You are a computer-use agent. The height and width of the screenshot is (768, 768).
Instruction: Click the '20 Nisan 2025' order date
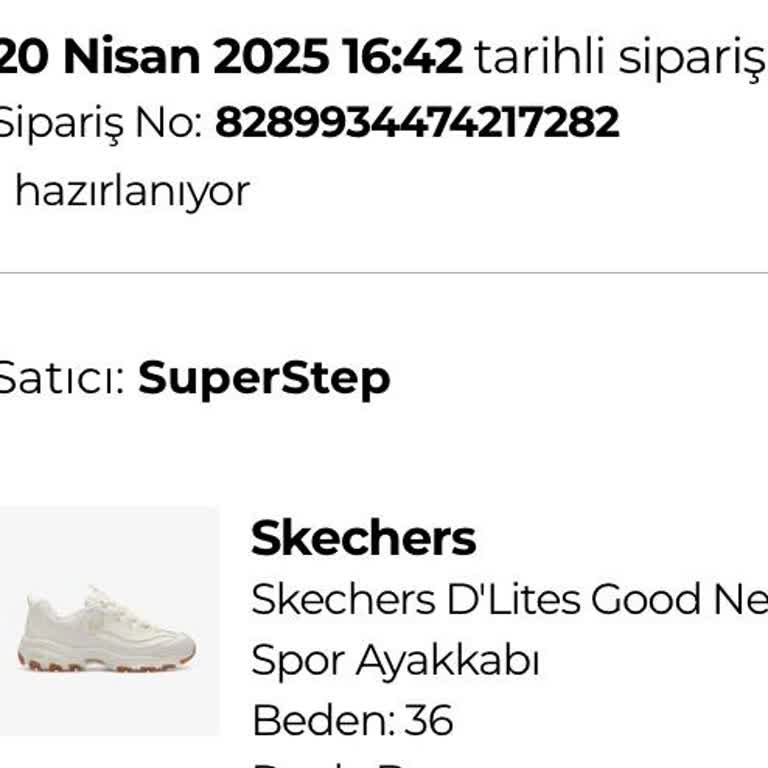(162, 58)
